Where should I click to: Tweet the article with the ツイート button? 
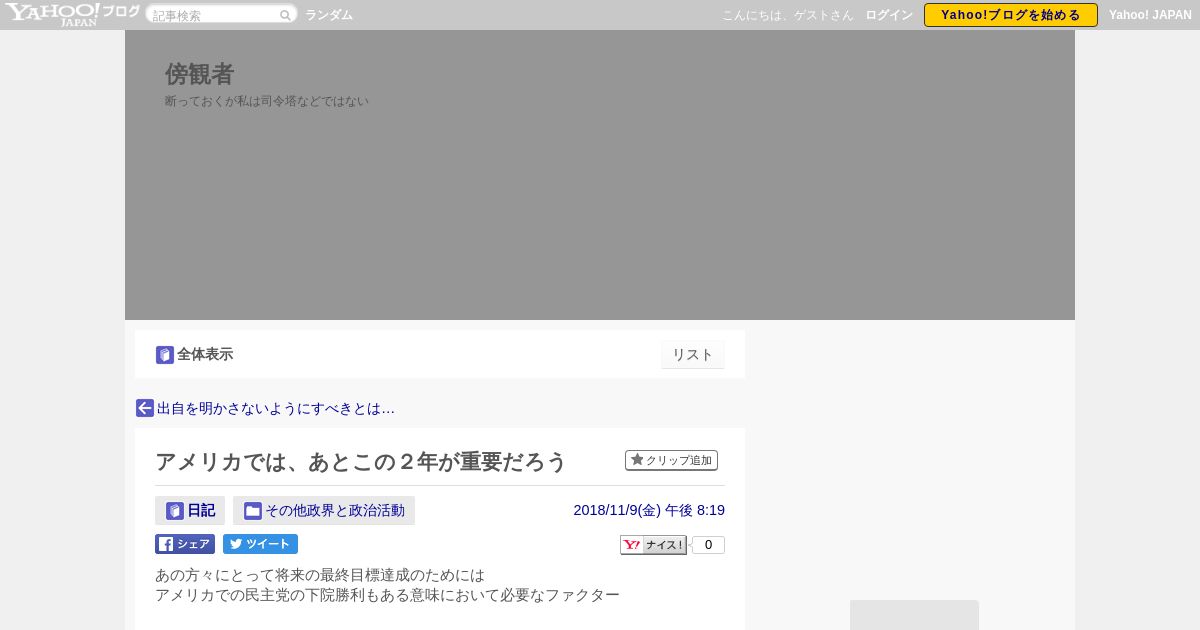[260, 544]
